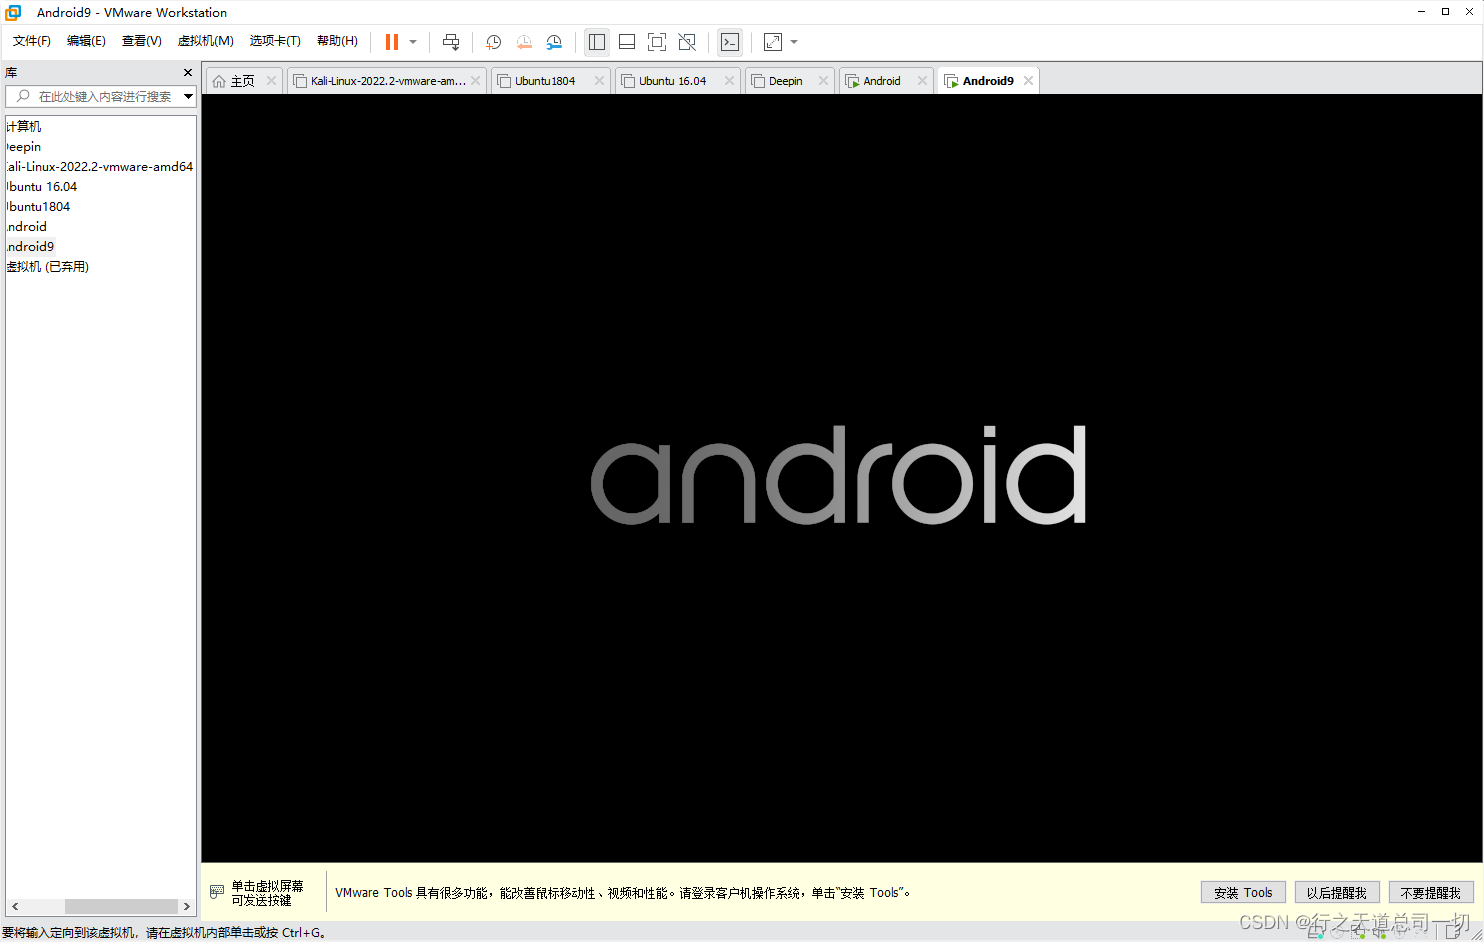Image resolution: width=1484 pixels, height=942 pixels.
Task: Open the 查看(V) menu
Action: pos(141,41)
